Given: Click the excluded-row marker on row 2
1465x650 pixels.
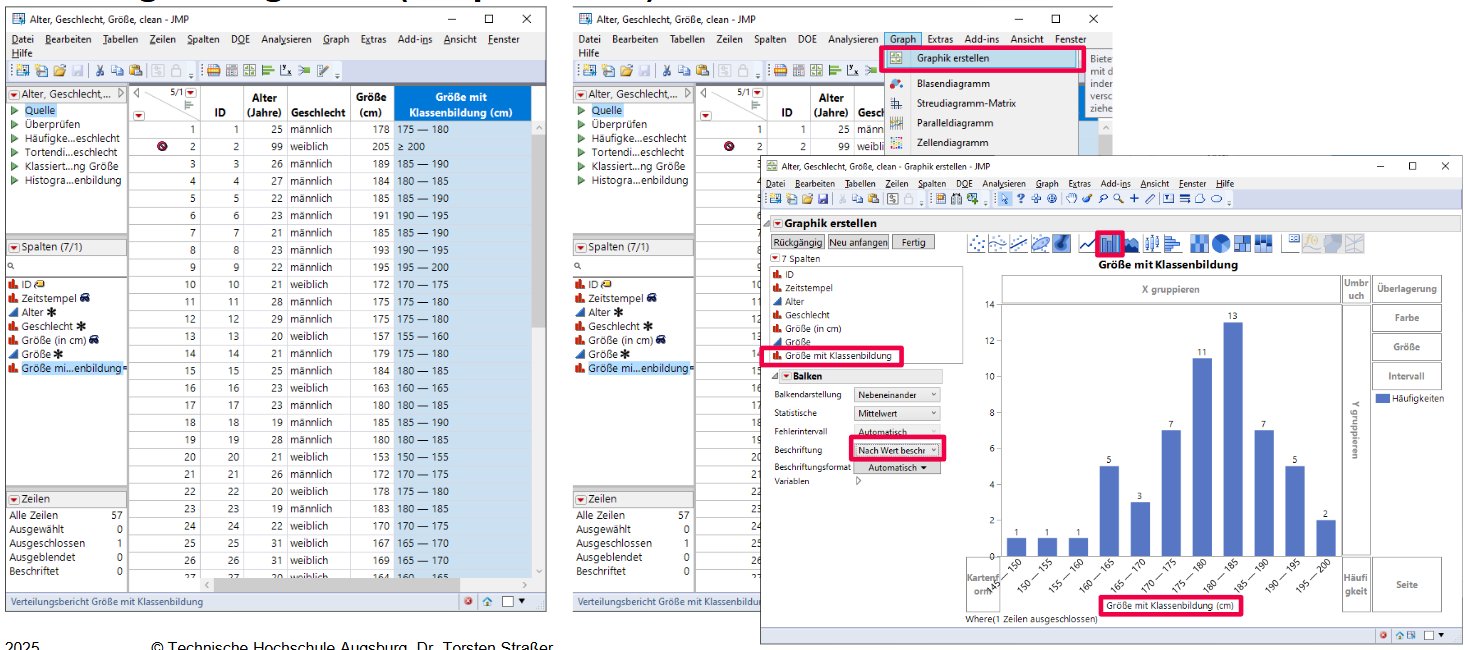Looking at the screenshot, I should 162,146.
